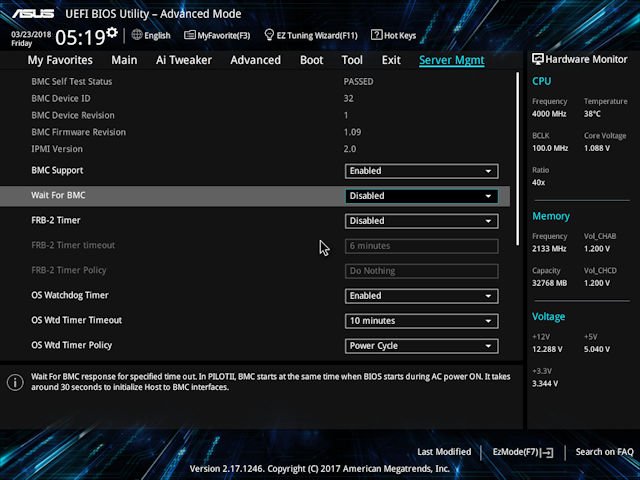Click the globe language icon
Image resolution: width=640 pixels, height=480 pixels.
(137, 35)
